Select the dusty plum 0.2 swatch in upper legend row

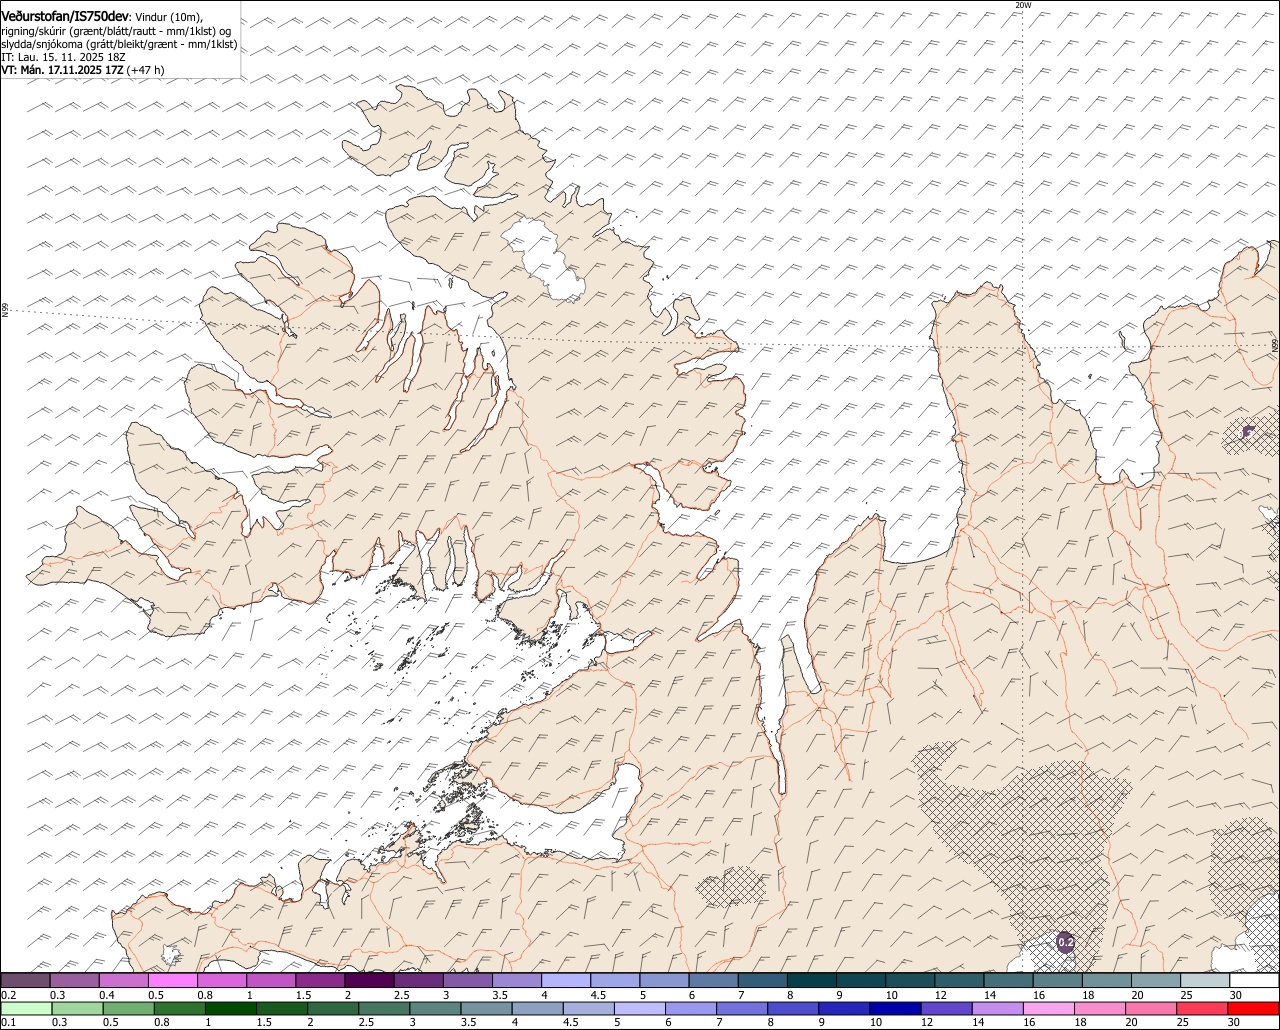(25, 980)
